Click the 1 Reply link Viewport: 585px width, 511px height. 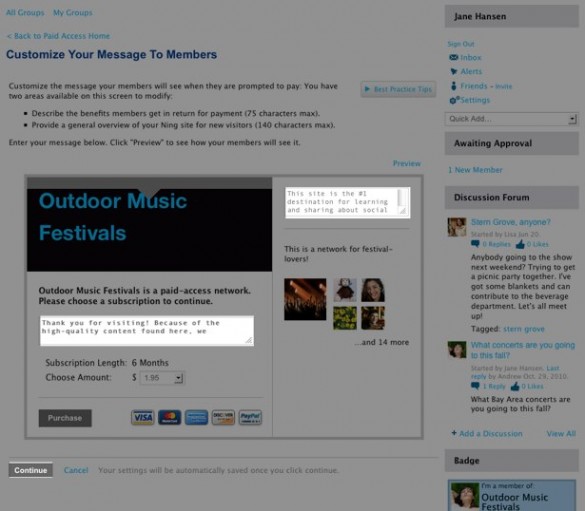[x=494, y=386]
